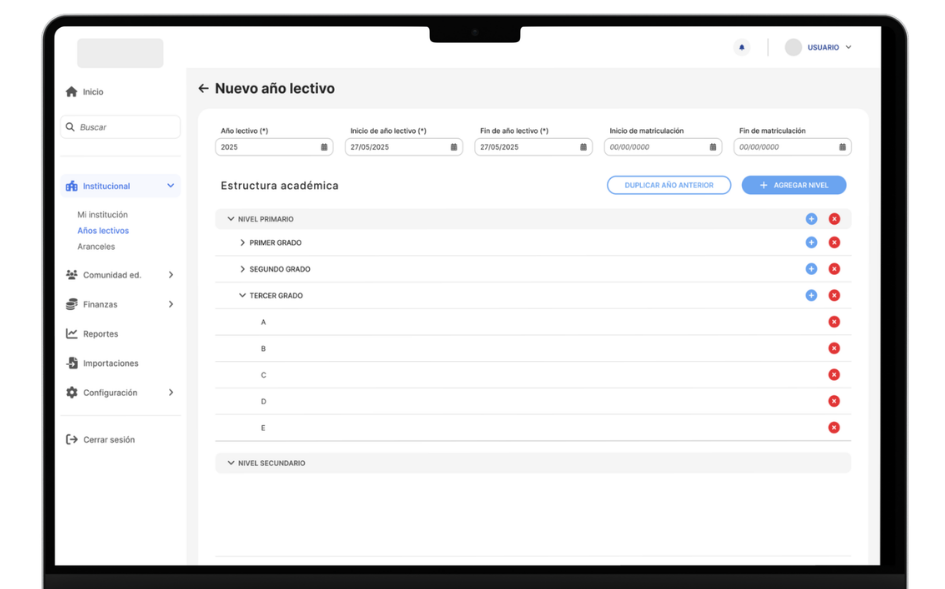This screenshot has width=945, height=589.
Task: Remove section C with red X
Action: (x=834, y=375)
